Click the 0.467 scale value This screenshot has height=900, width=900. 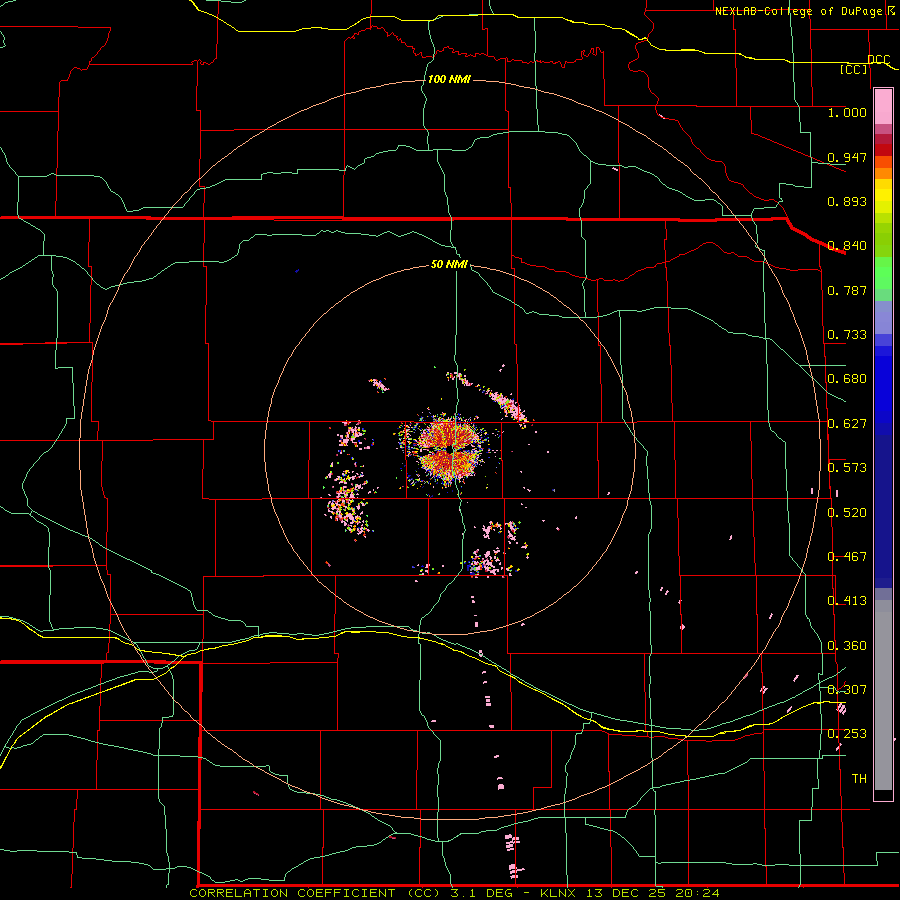[x=847, y=557]
